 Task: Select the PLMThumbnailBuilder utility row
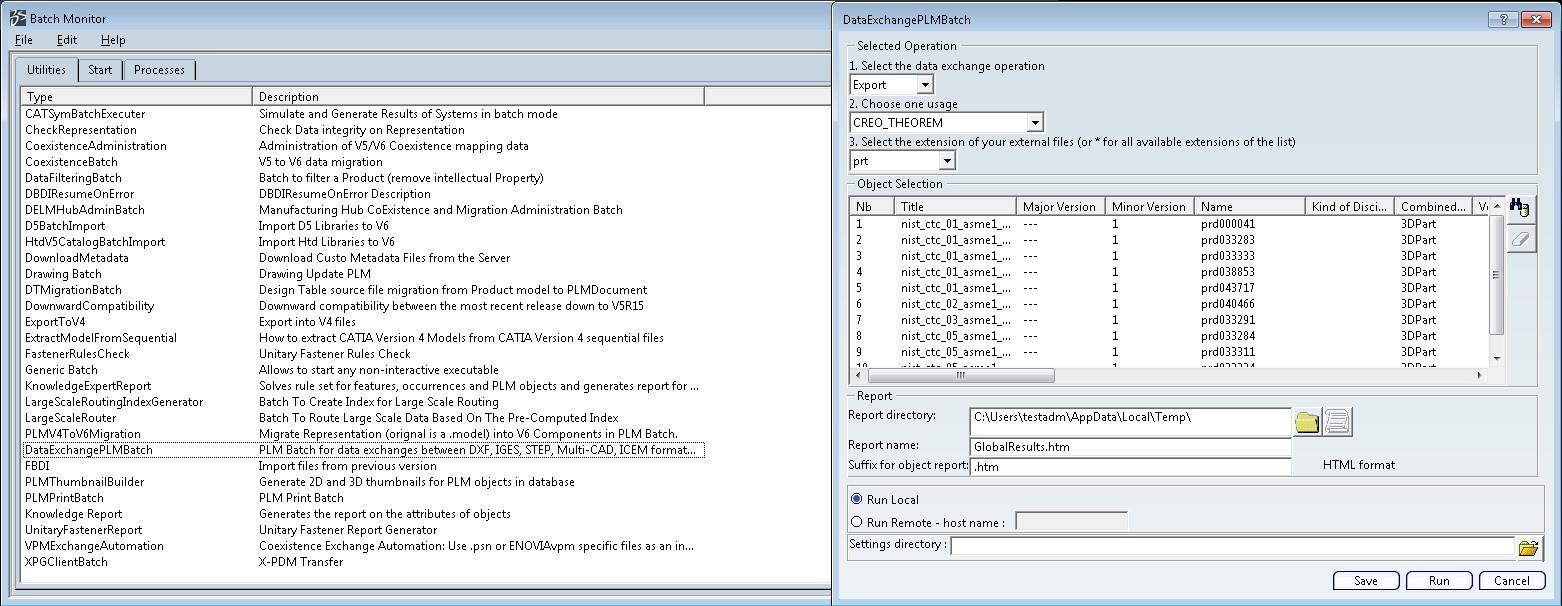coord(363,482)
